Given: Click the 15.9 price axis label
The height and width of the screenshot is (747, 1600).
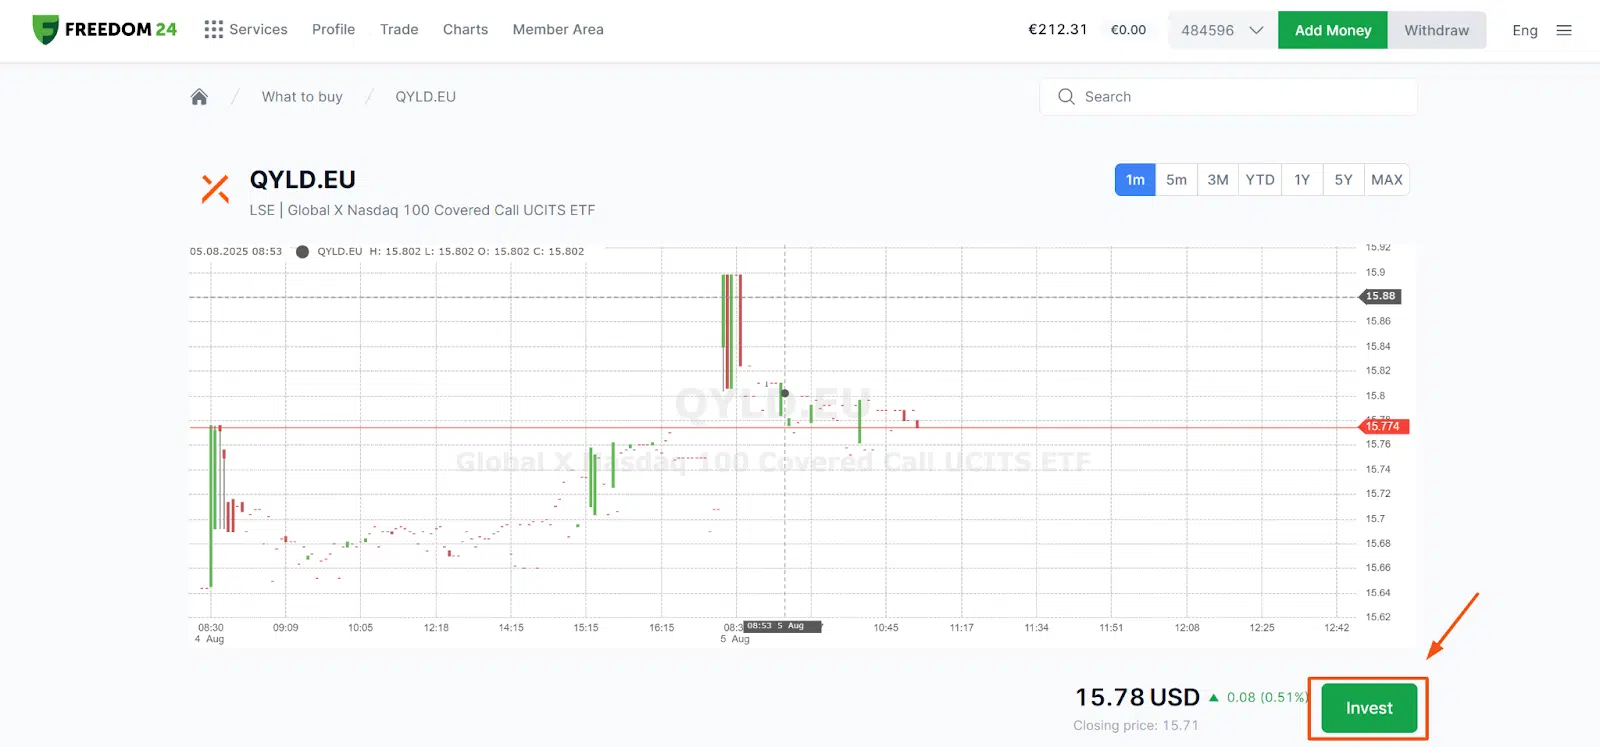Looking at the screenshot, I should (x=1376, y=272).
